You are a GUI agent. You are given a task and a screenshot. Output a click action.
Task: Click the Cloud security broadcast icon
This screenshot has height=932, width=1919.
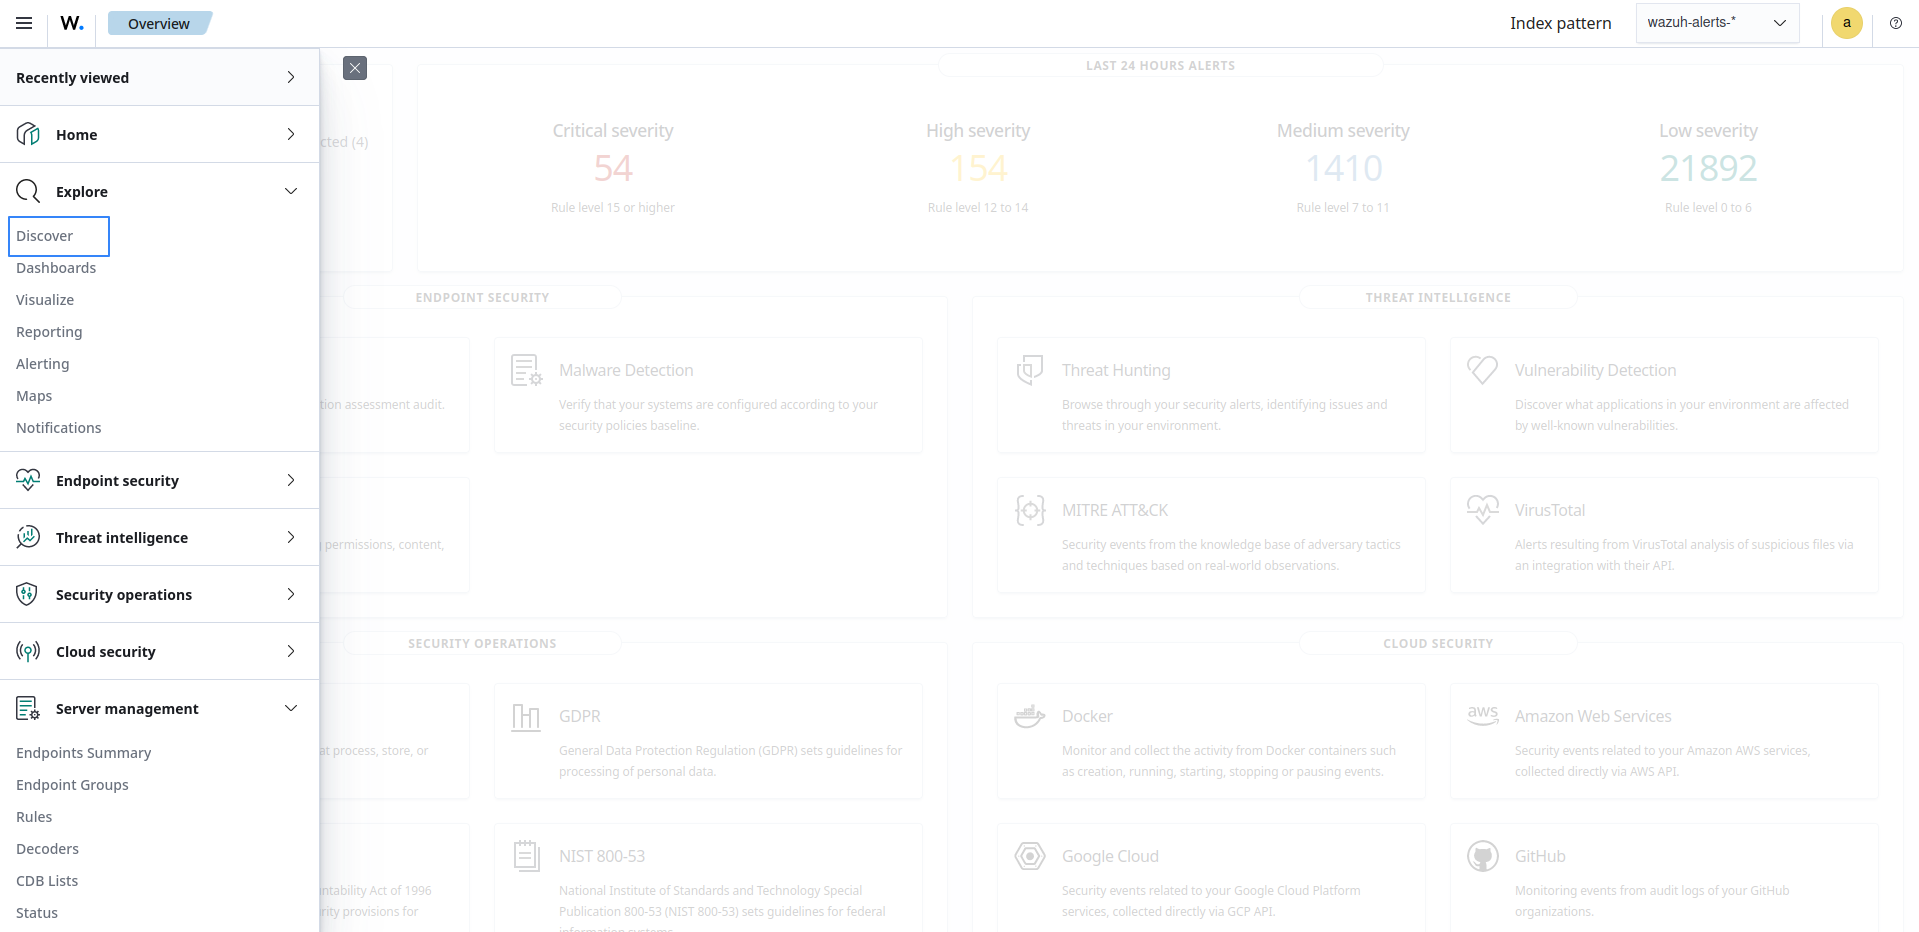pos(28,651)
